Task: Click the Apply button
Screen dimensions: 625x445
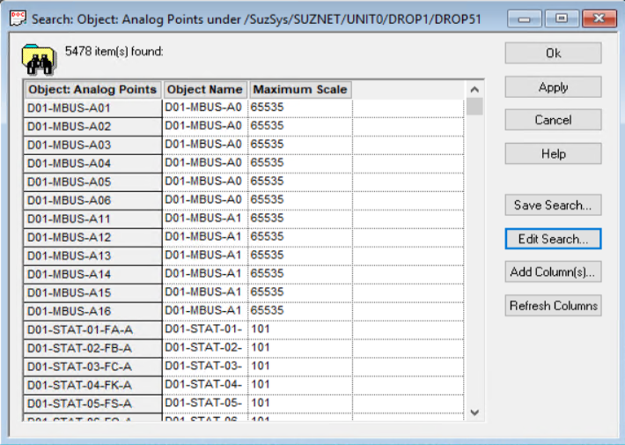Action: pos(552,87)
